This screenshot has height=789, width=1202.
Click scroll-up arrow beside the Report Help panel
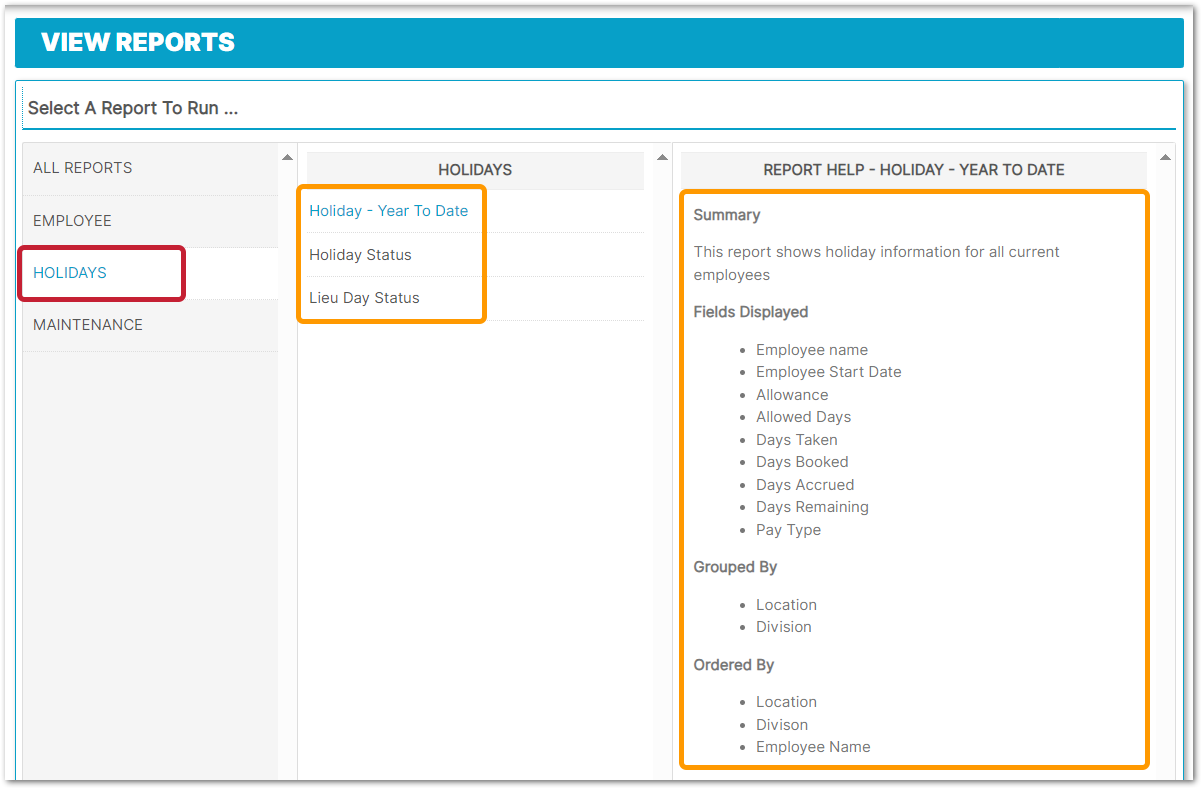(1164, 157)
